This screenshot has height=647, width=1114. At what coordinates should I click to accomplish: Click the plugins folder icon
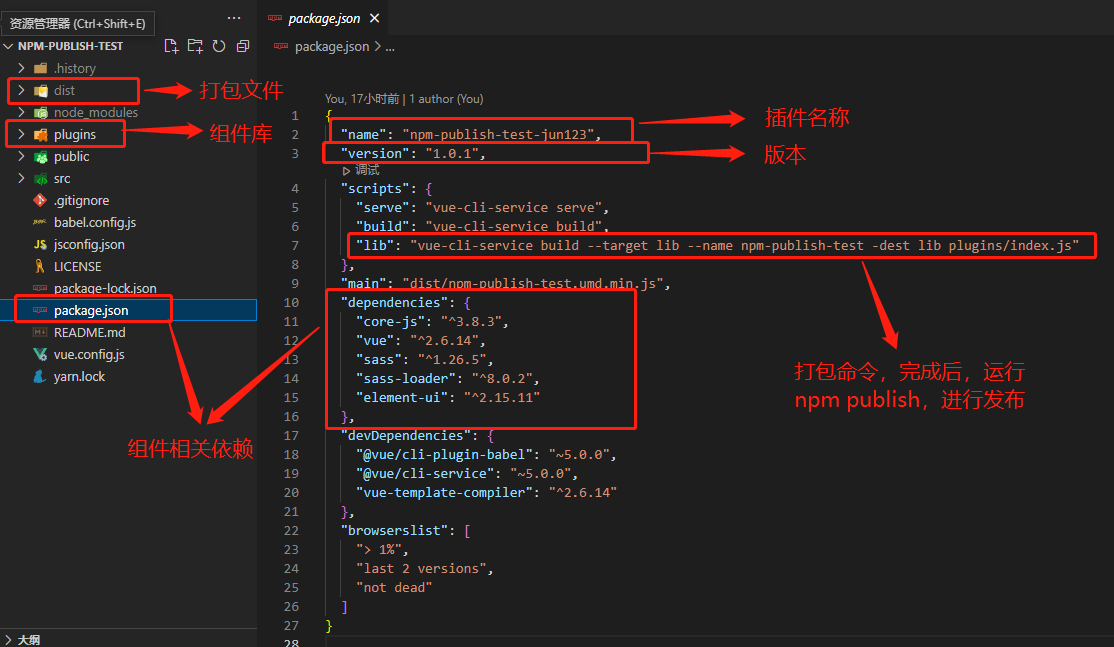[40, 134]
